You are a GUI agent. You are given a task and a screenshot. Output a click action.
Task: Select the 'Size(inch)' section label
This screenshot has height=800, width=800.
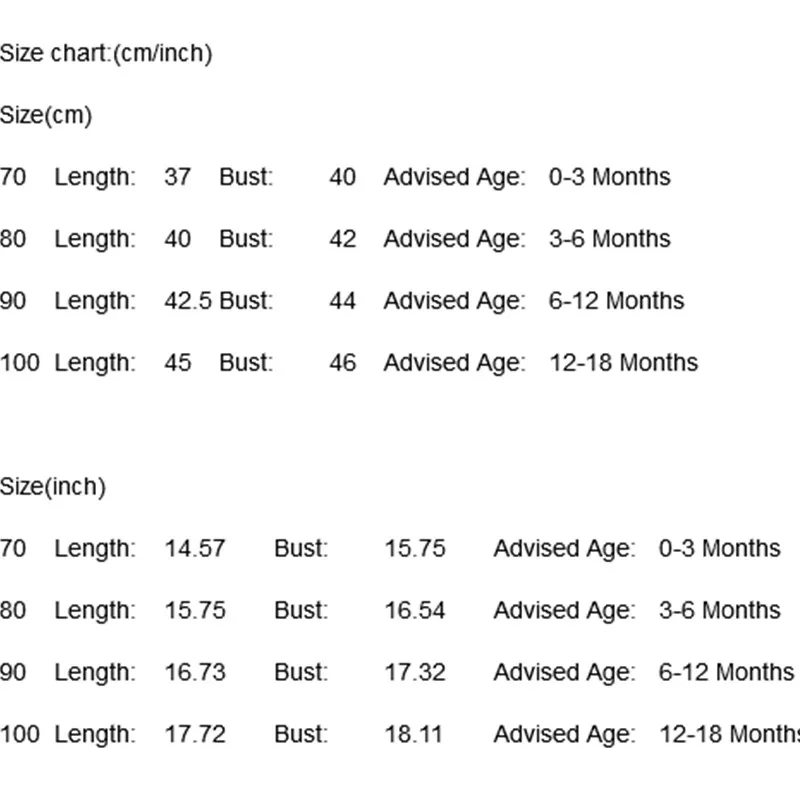[x=53, y=487]
